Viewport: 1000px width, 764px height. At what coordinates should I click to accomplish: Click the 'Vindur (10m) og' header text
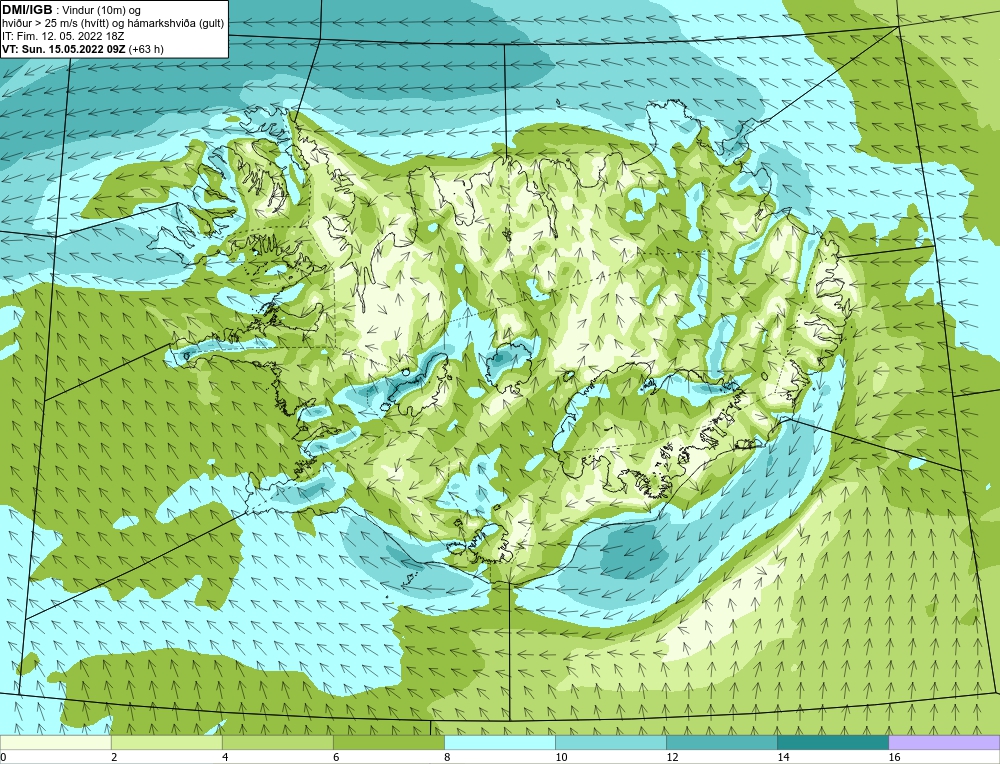[102, 10]
